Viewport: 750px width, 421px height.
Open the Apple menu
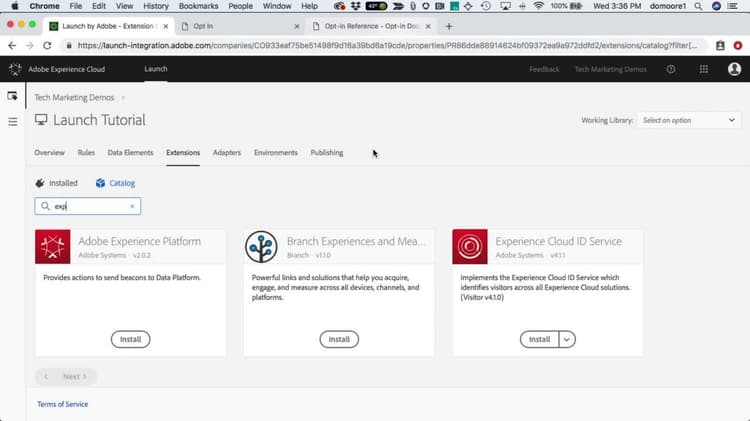click(x=15, y=6)
